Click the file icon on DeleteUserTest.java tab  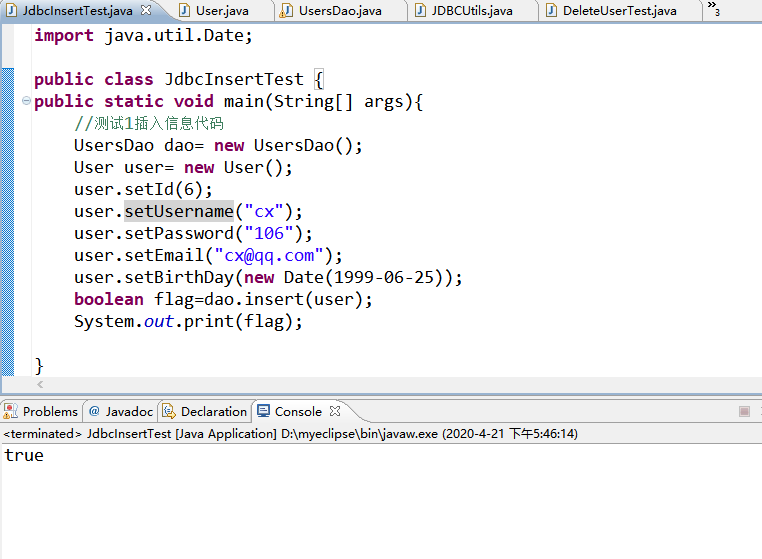click(551, 11)
